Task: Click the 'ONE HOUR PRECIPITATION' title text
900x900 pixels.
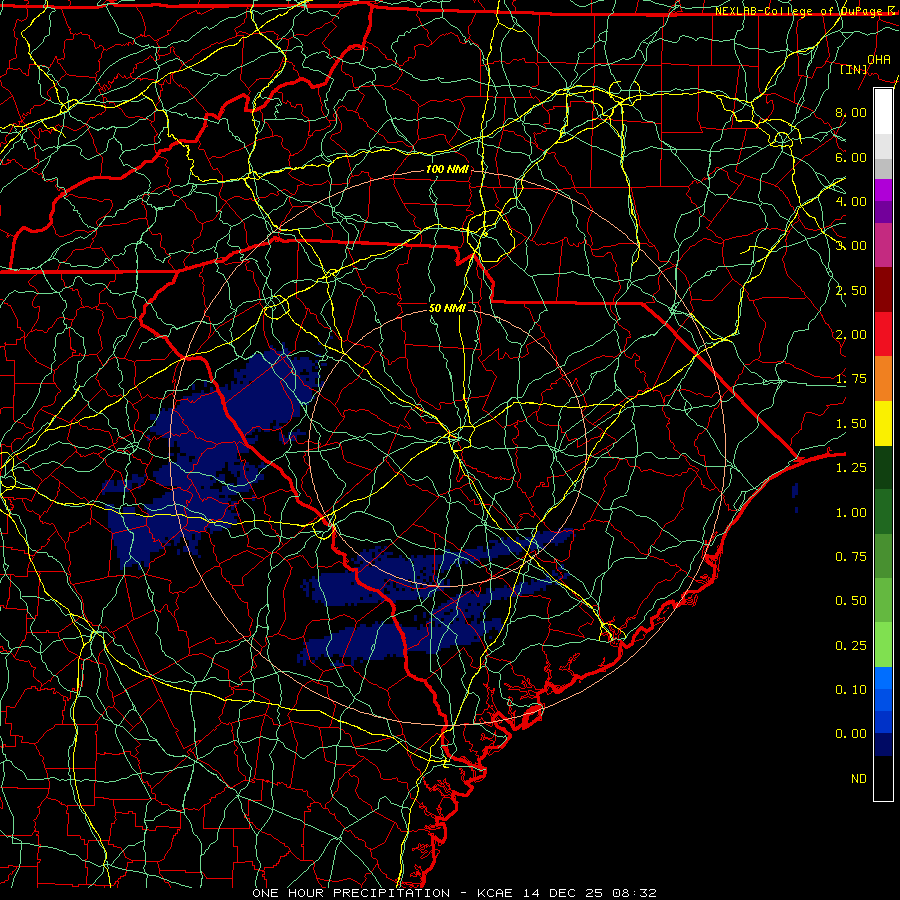Action: [351, 893]
